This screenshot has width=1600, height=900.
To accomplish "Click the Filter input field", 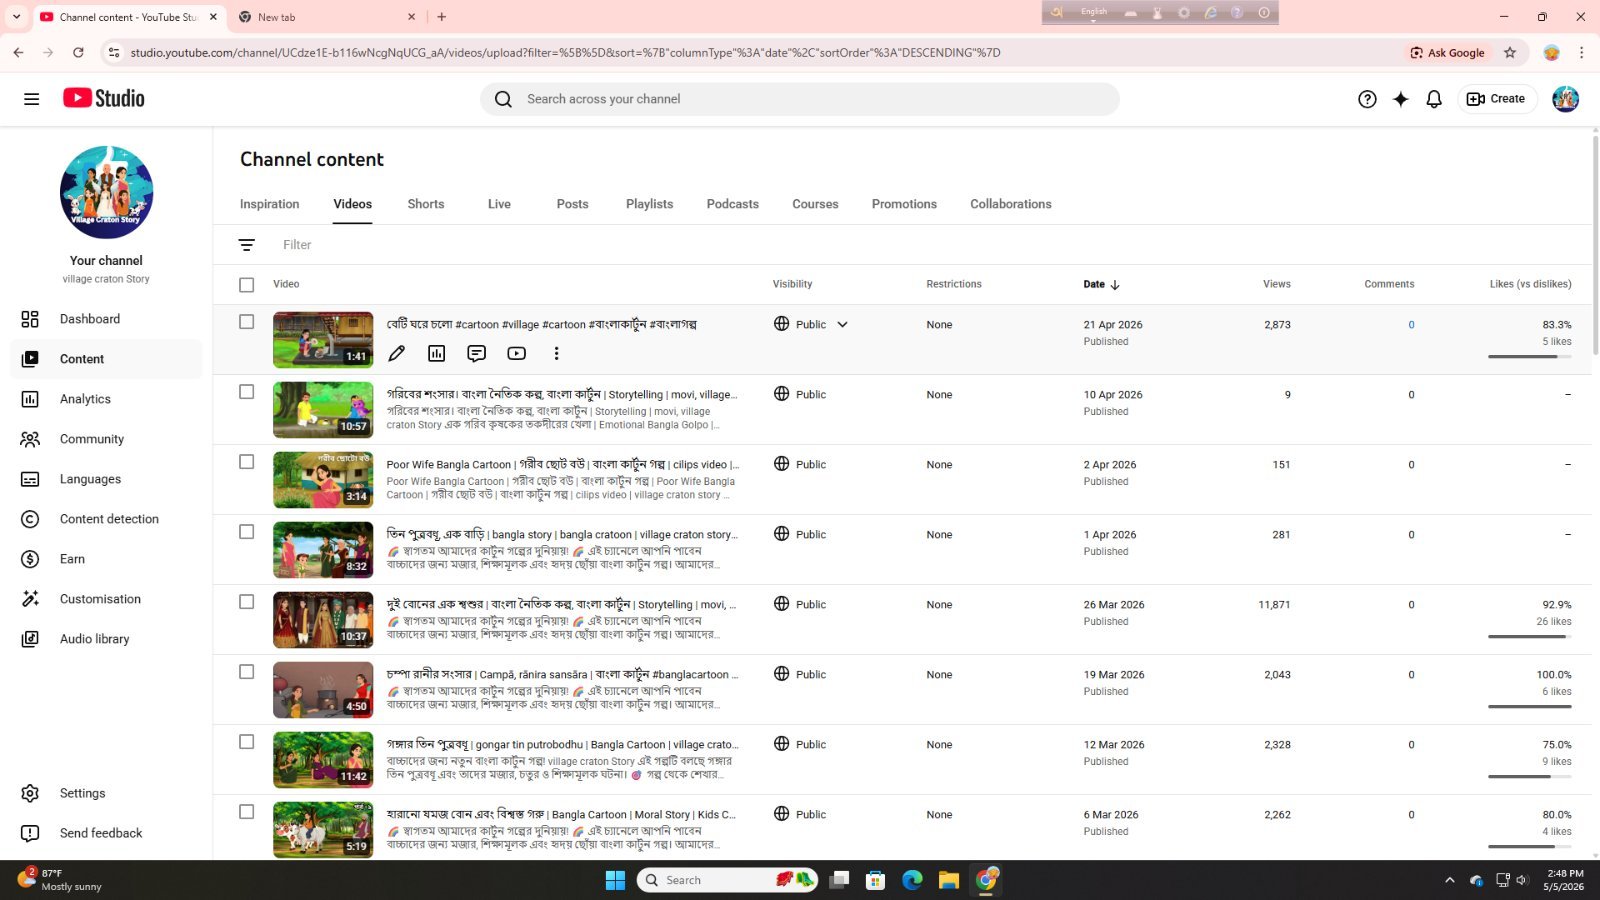I will point(297,245).
